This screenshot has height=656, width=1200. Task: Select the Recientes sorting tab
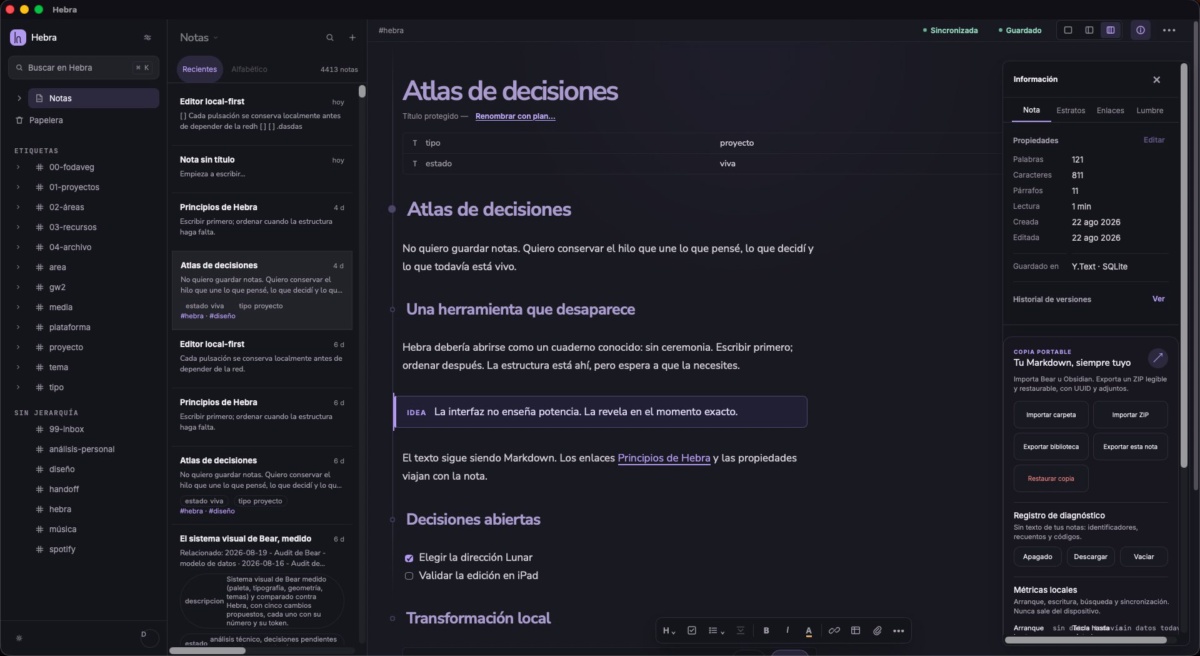coord(199,69)
